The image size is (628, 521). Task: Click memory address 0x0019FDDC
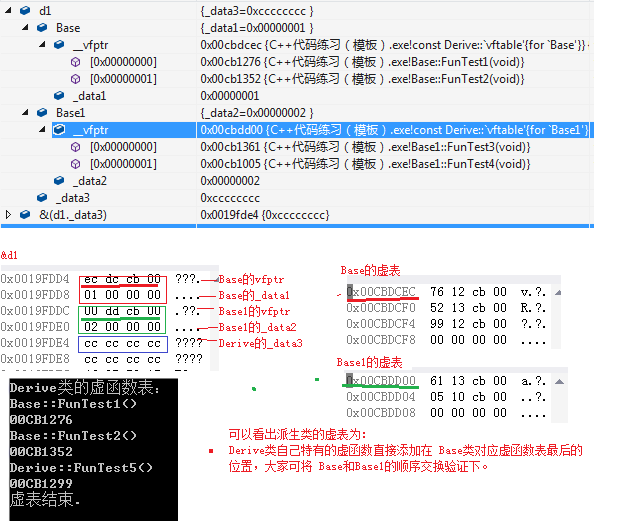pyautogui.click(x=35, y=311)
